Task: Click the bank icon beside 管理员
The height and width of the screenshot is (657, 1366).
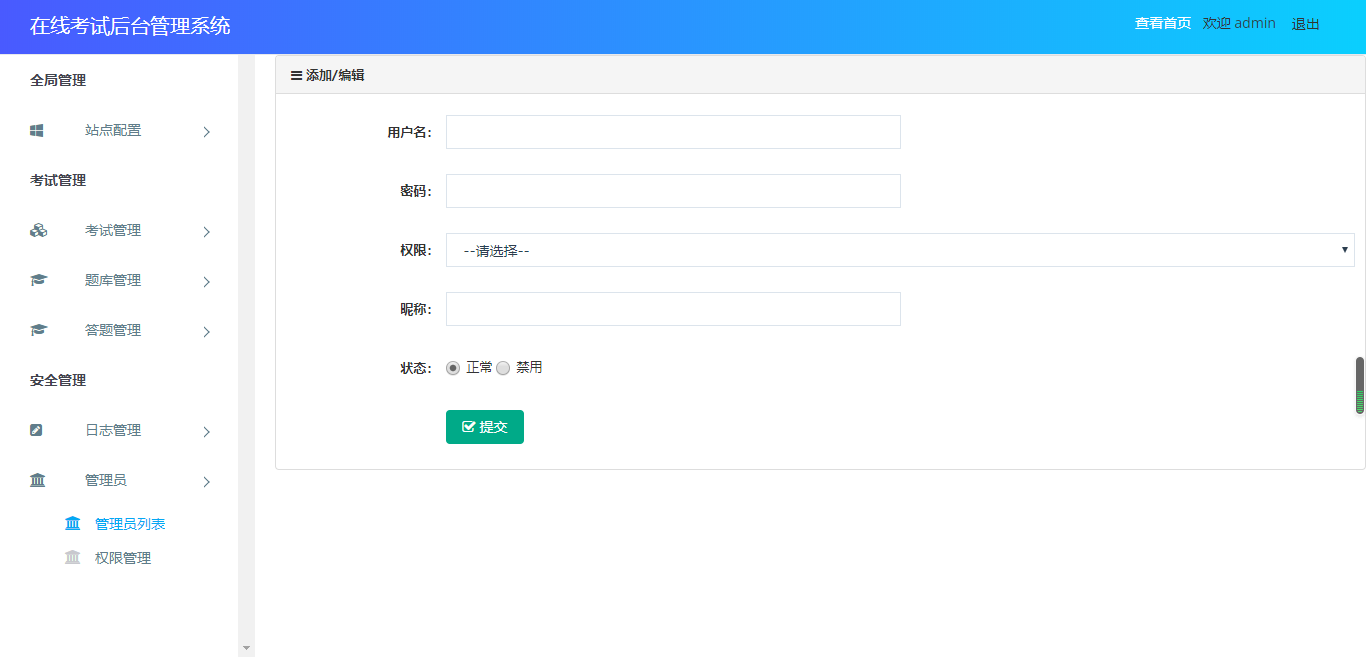Action: click(38, 480)
